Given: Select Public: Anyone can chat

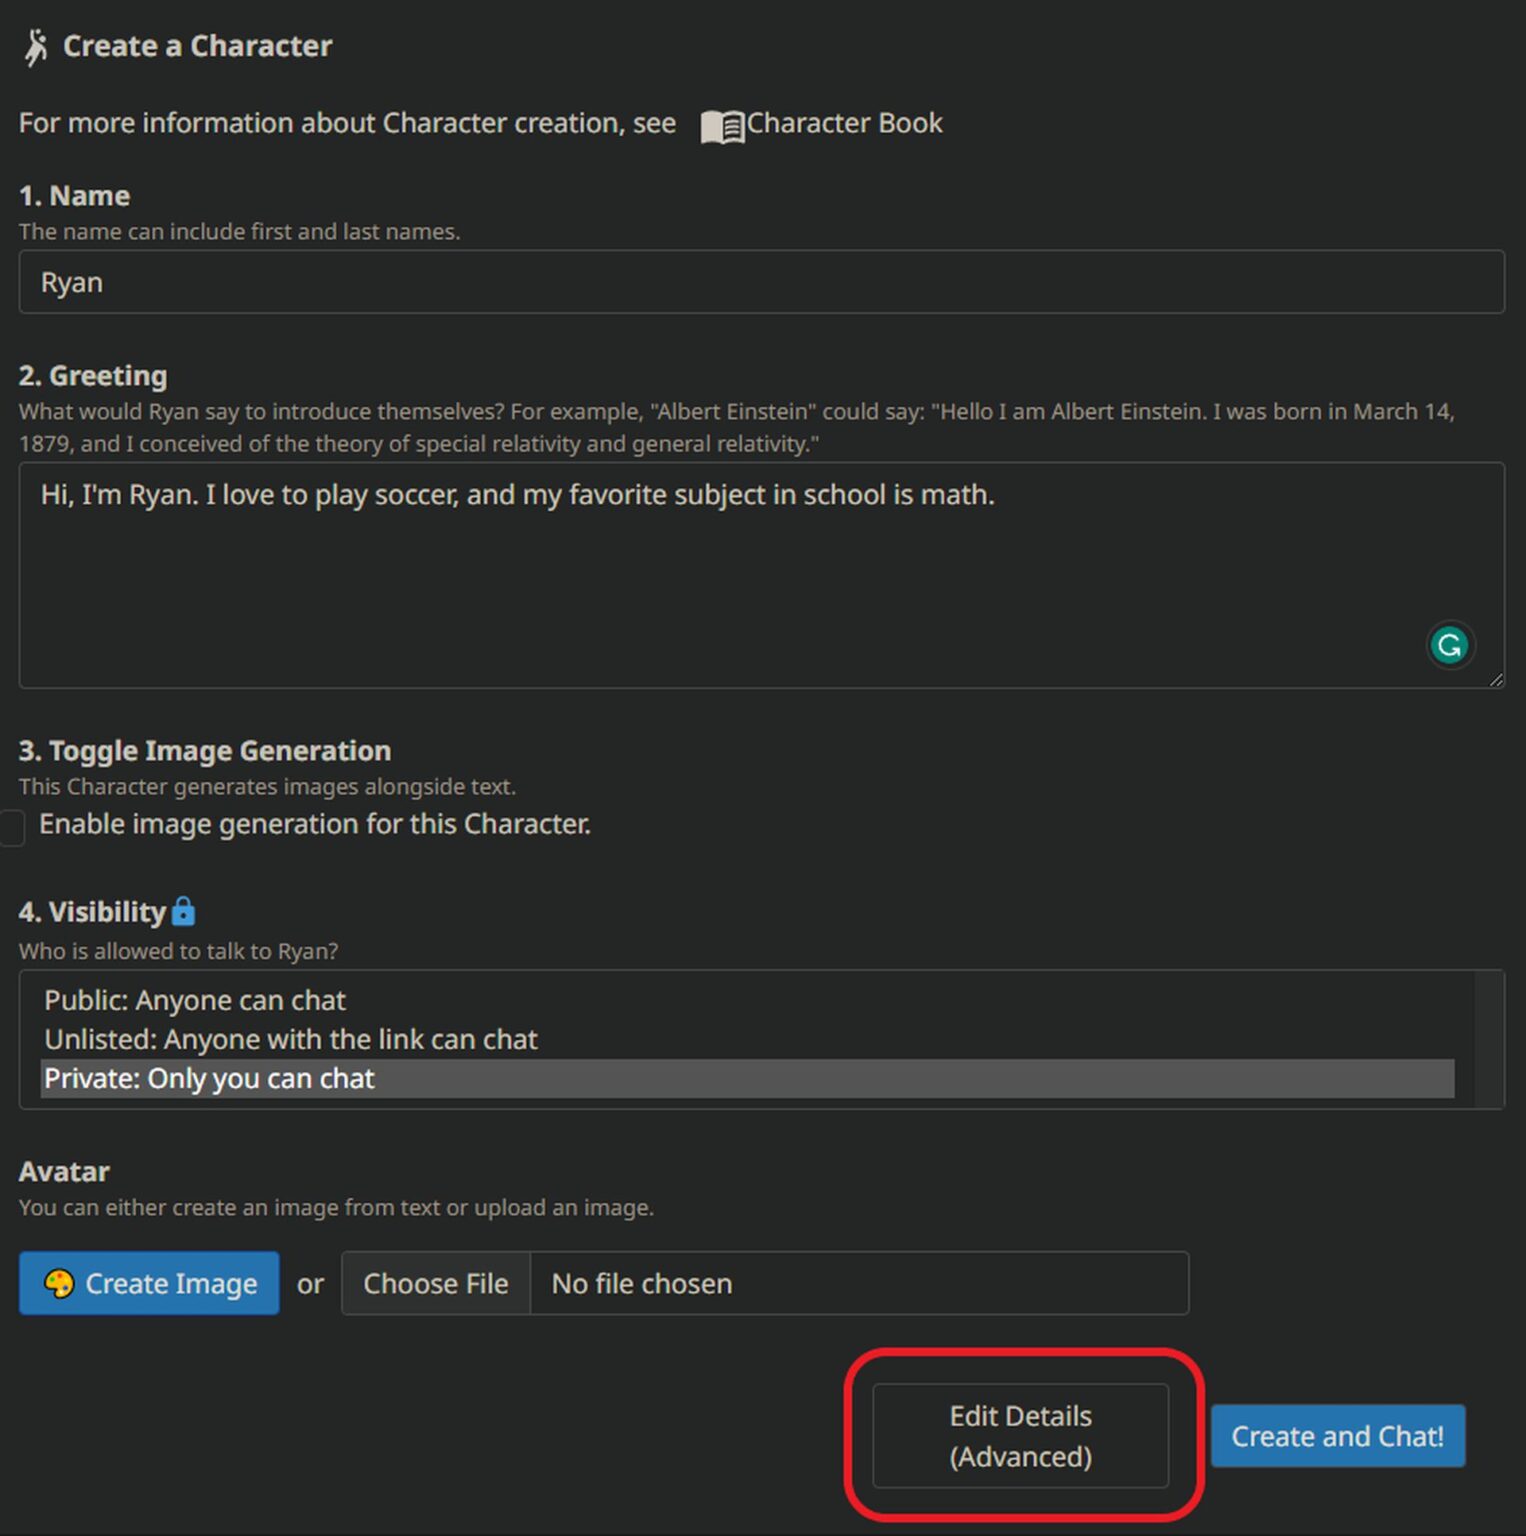Looking at the screenshot, I should (x=195, y=1000).
